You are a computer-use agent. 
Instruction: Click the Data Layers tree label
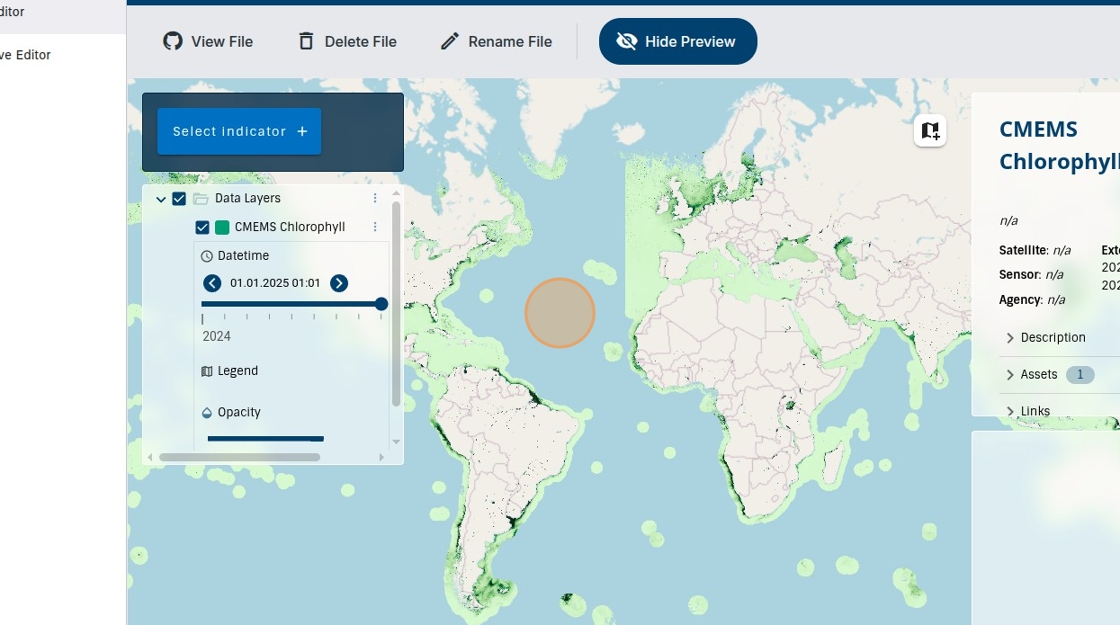point(248,199)
